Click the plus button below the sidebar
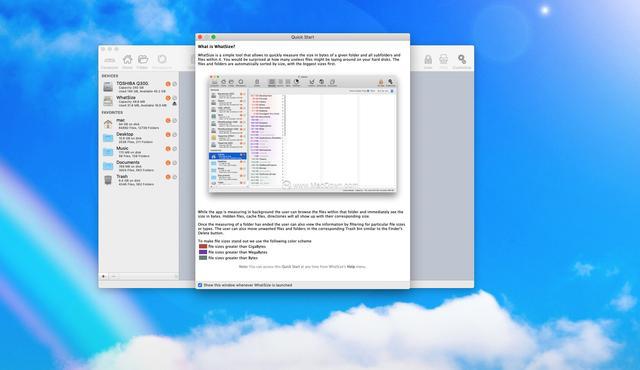 tap(104, 277)
